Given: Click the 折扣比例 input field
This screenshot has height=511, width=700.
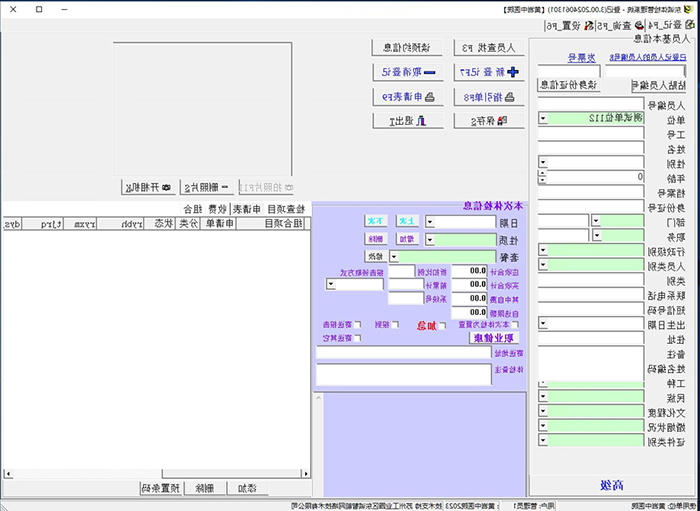Looking at the screenshot, I should tap(402, 270).
